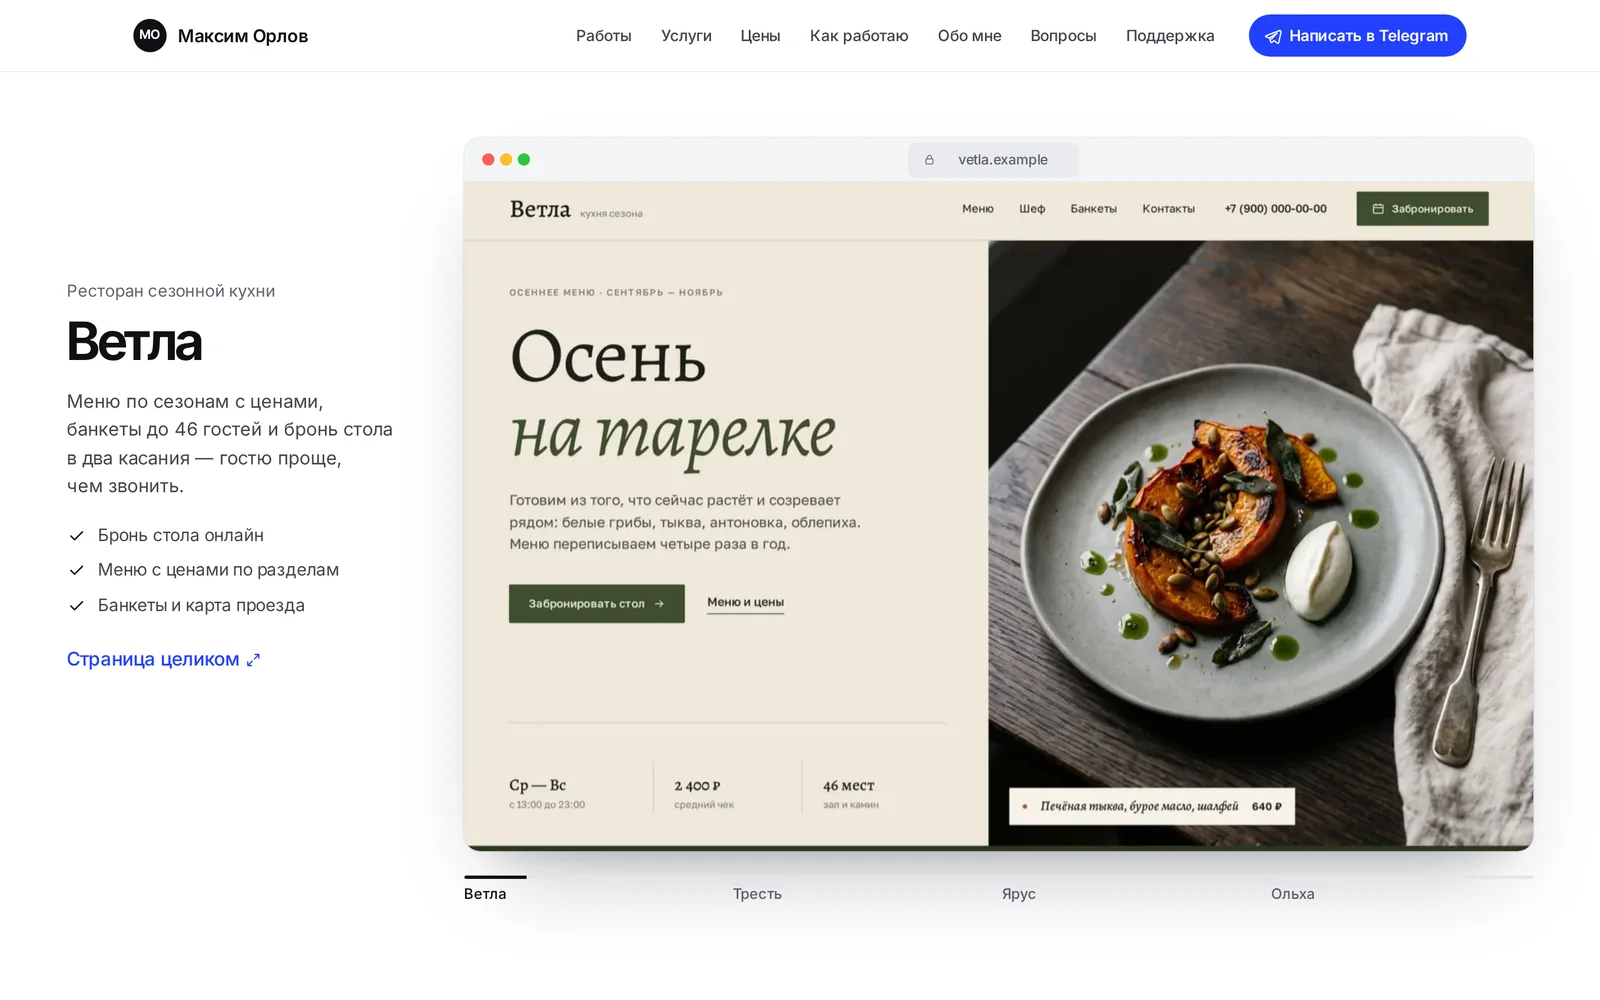
Task: Switch to the Ярус project tab
Action: [1019, 894]
